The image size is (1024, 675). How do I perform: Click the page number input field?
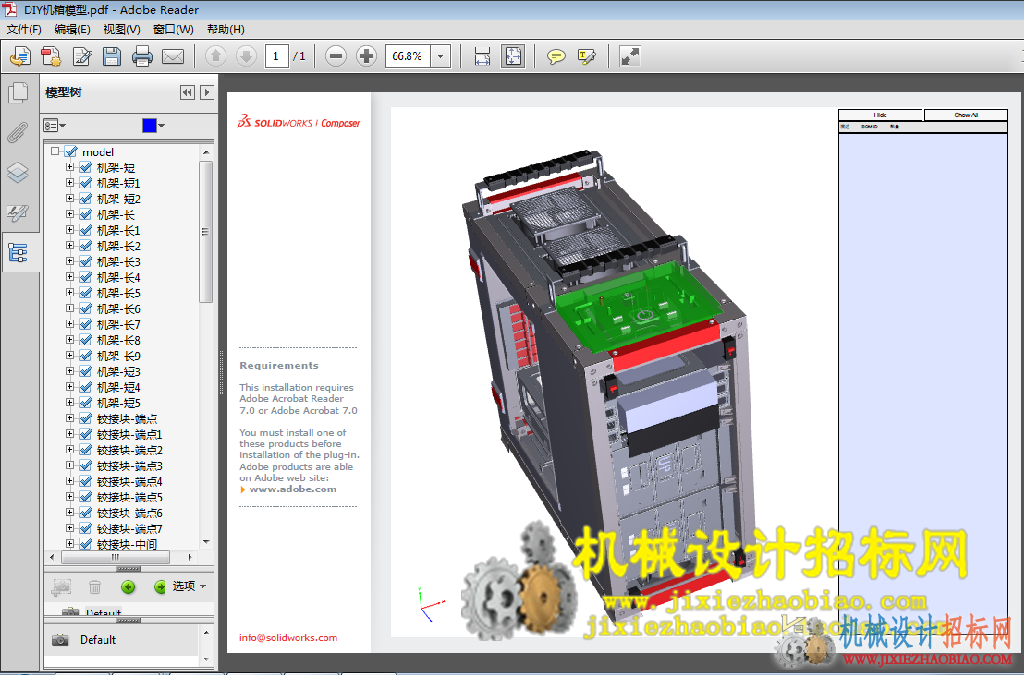click(276, 56)
